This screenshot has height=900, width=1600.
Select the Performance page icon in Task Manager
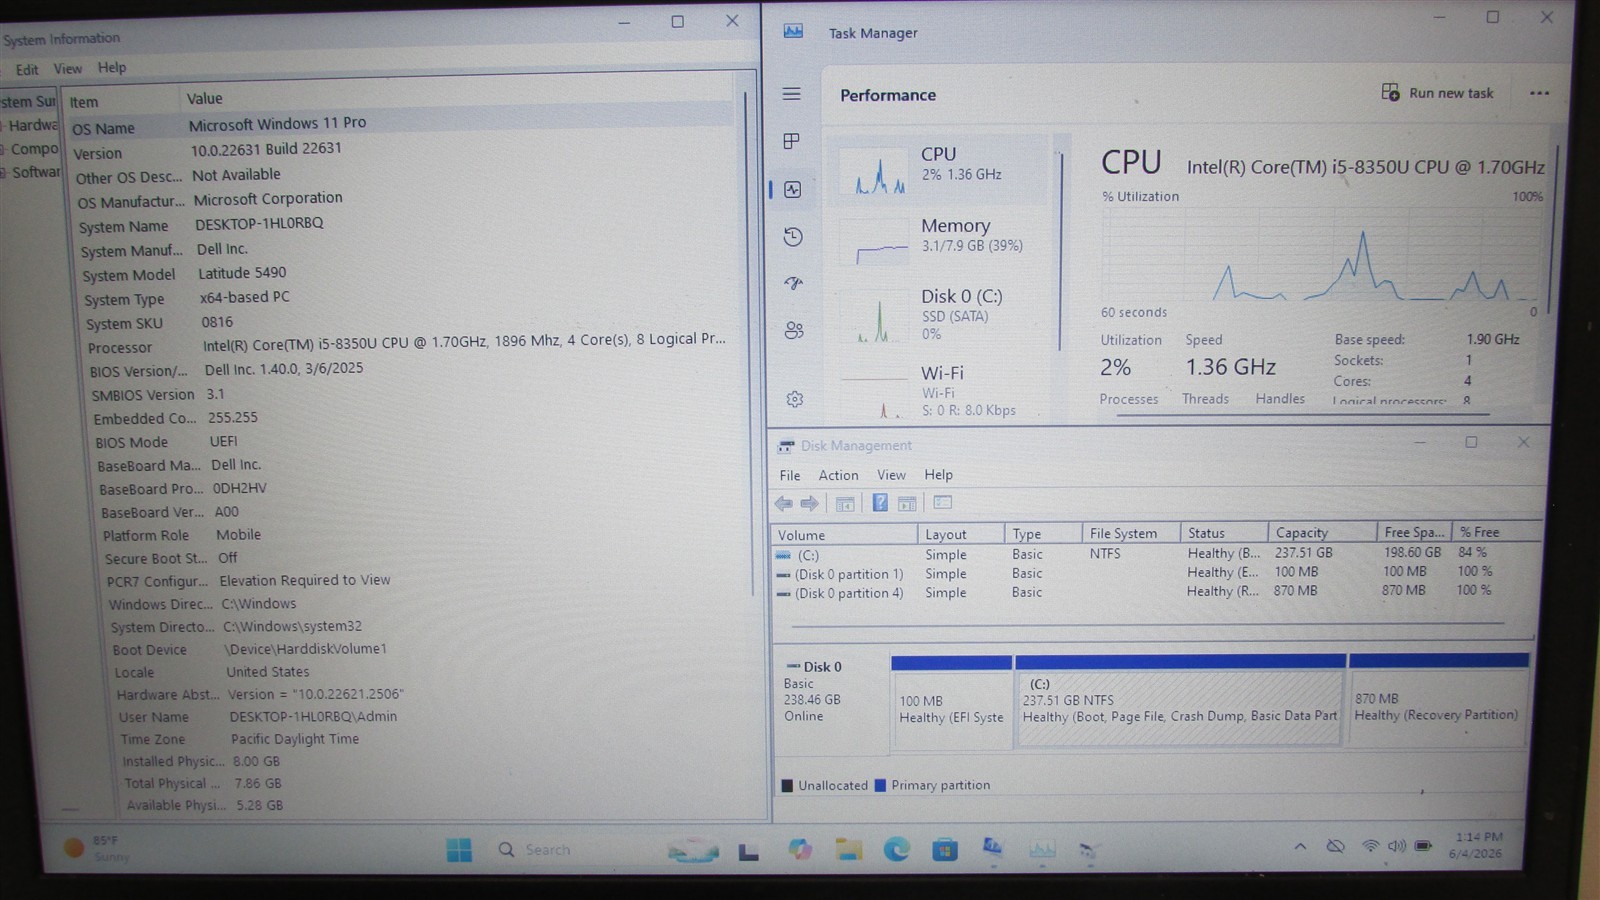793,189
